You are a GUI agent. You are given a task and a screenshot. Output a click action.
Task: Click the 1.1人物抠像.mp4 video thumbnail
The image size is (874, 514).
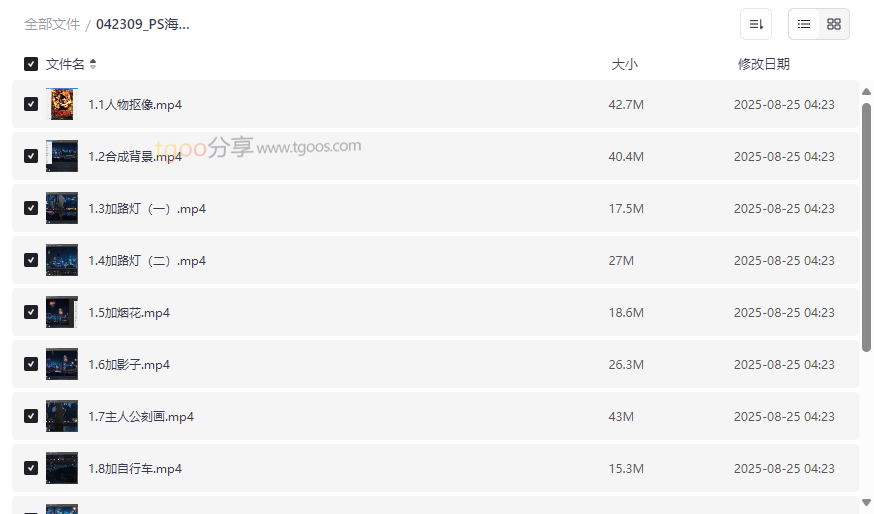62,104
